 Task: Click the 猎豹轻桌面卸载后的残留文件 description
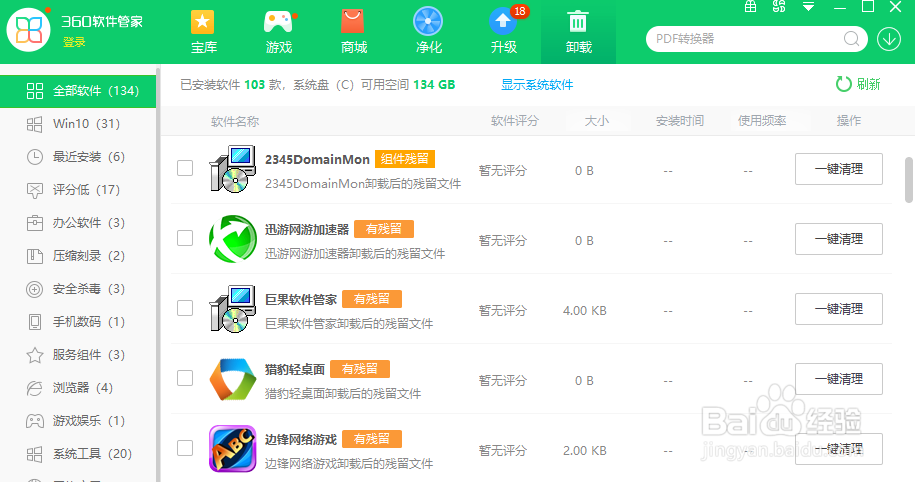click(343, 394)
